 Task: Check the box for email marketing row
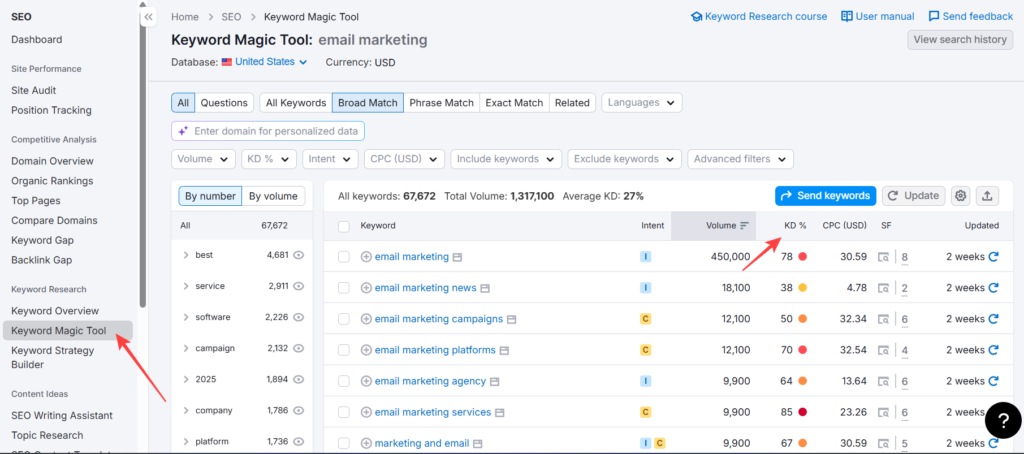[x=344, y=257]
